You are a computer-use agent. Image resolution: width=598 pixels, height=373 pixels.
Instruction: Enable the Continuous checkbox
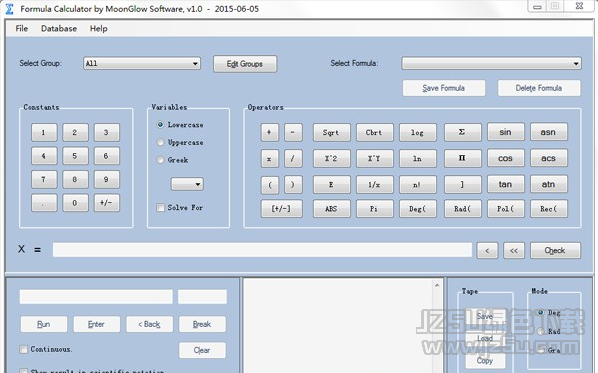pyautogui.click(x=24, y=349)
